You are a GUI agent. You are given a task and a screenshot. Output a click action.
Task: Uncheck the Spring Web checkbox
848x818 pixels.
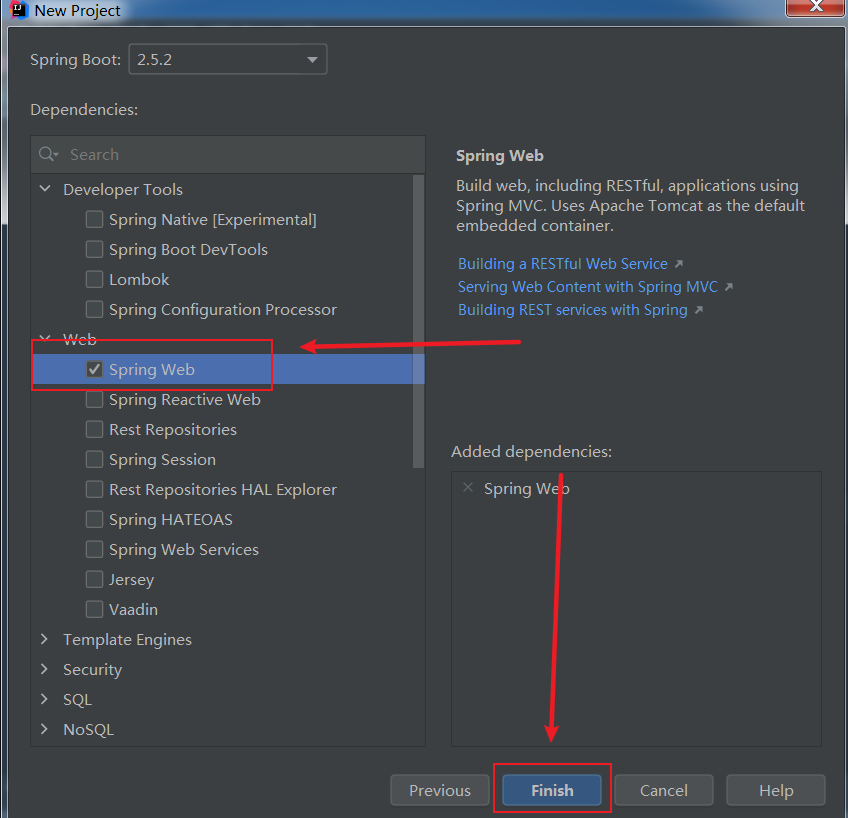(94, 369)
